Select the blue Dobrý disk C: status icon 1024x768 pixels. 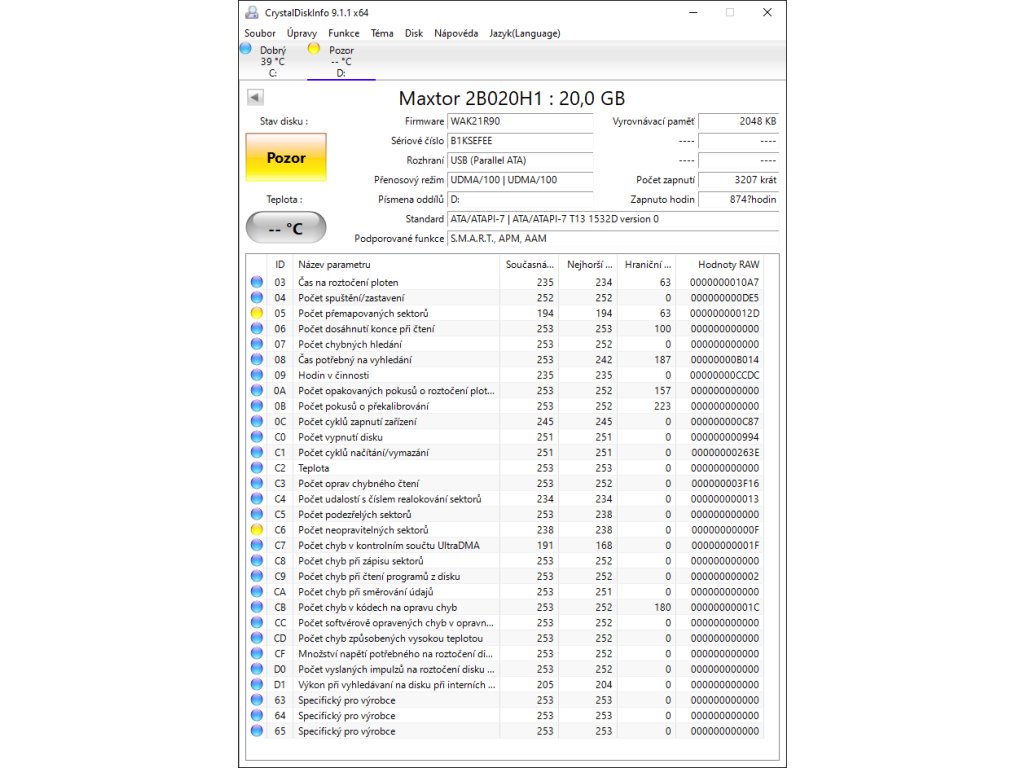coord(246,48)
